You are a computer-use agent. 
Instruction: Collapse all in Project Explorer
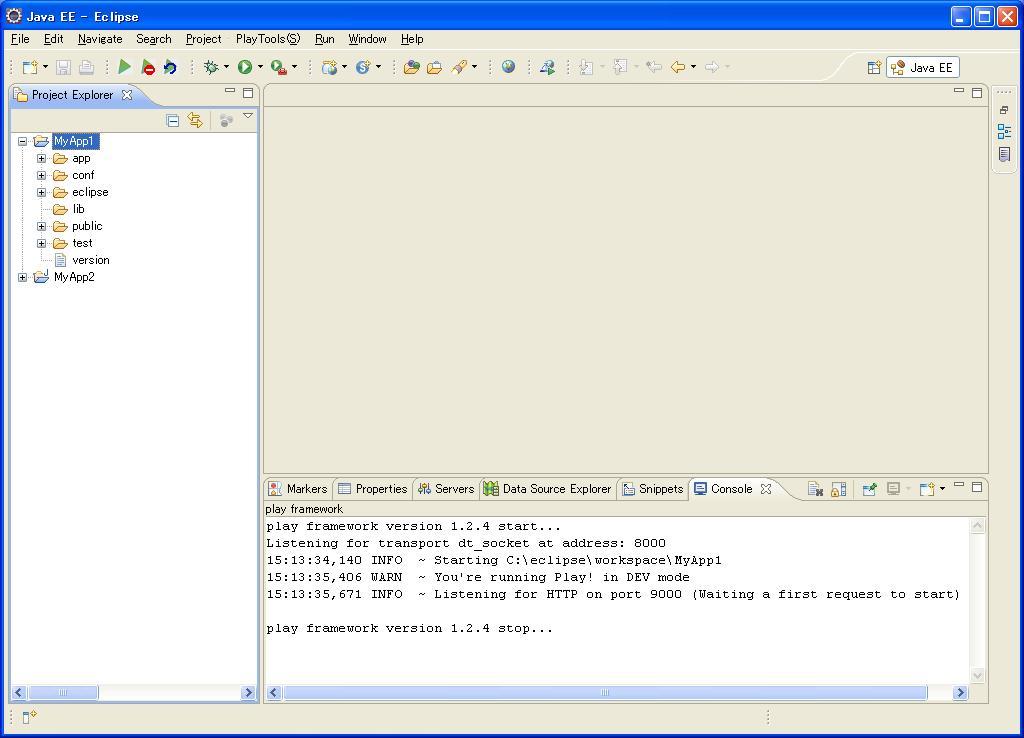tap(172, 120)
